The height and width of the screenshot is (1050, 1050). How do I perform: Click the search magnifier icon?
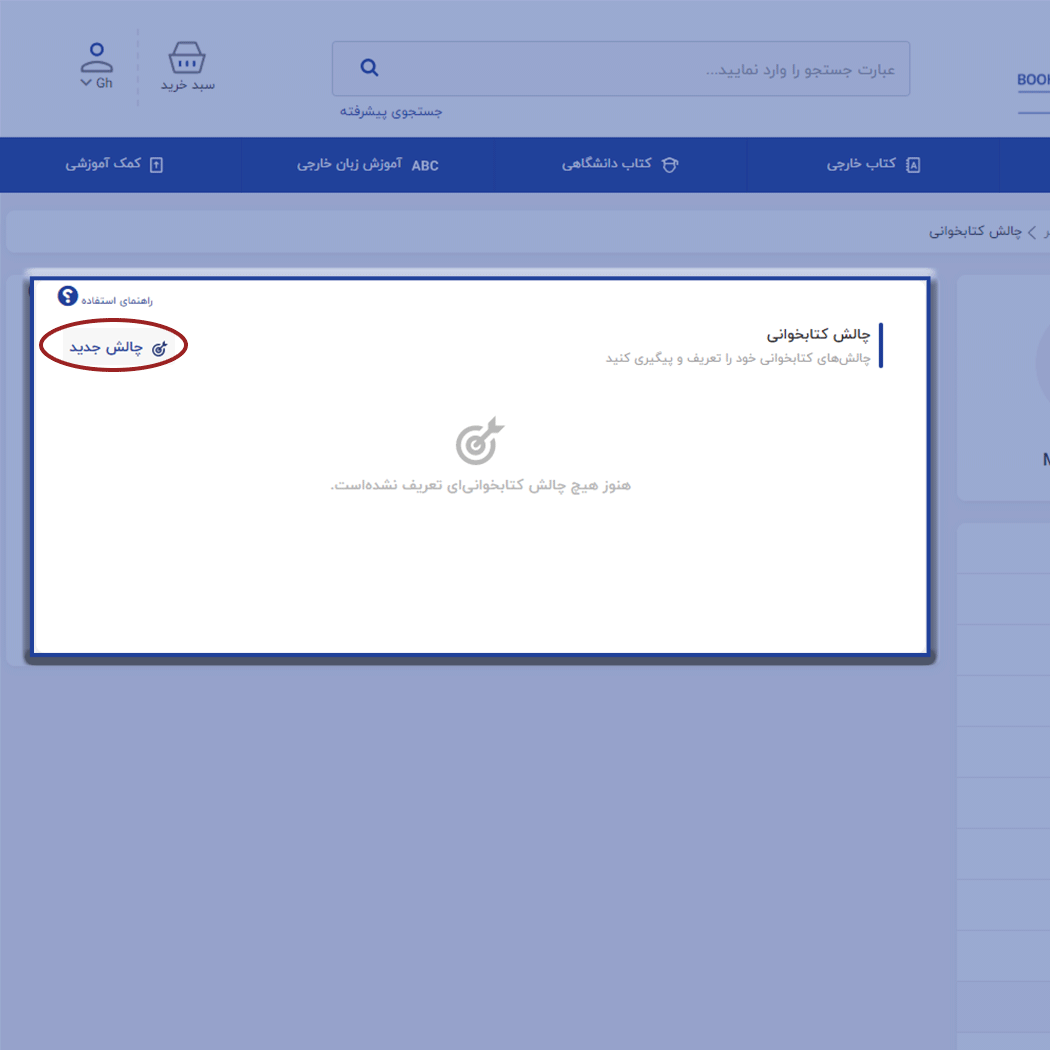(x=370, y=68)
